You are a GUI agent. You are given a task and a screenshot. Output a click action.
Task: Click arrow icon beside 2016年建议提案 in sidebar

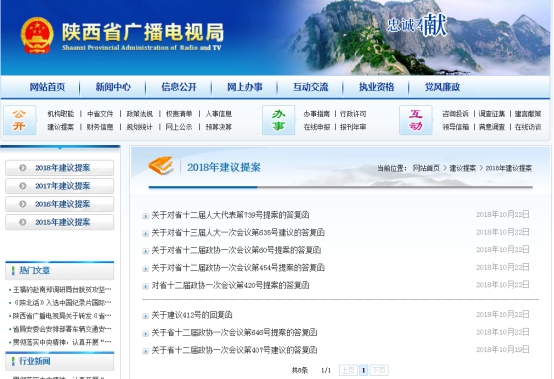pos(23,204)
